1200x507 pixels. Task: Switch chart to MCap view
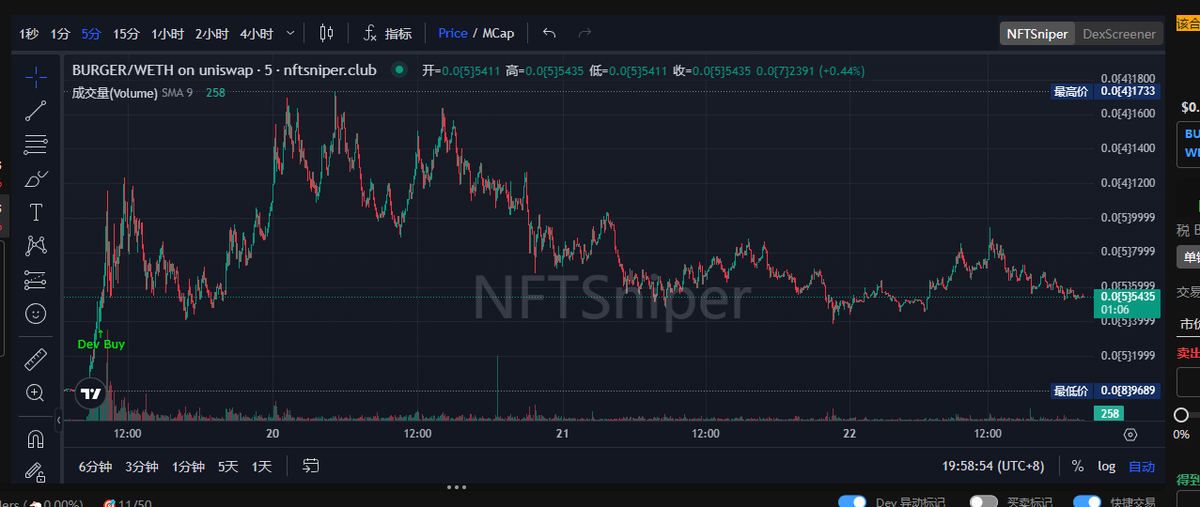tap(498, 33)
